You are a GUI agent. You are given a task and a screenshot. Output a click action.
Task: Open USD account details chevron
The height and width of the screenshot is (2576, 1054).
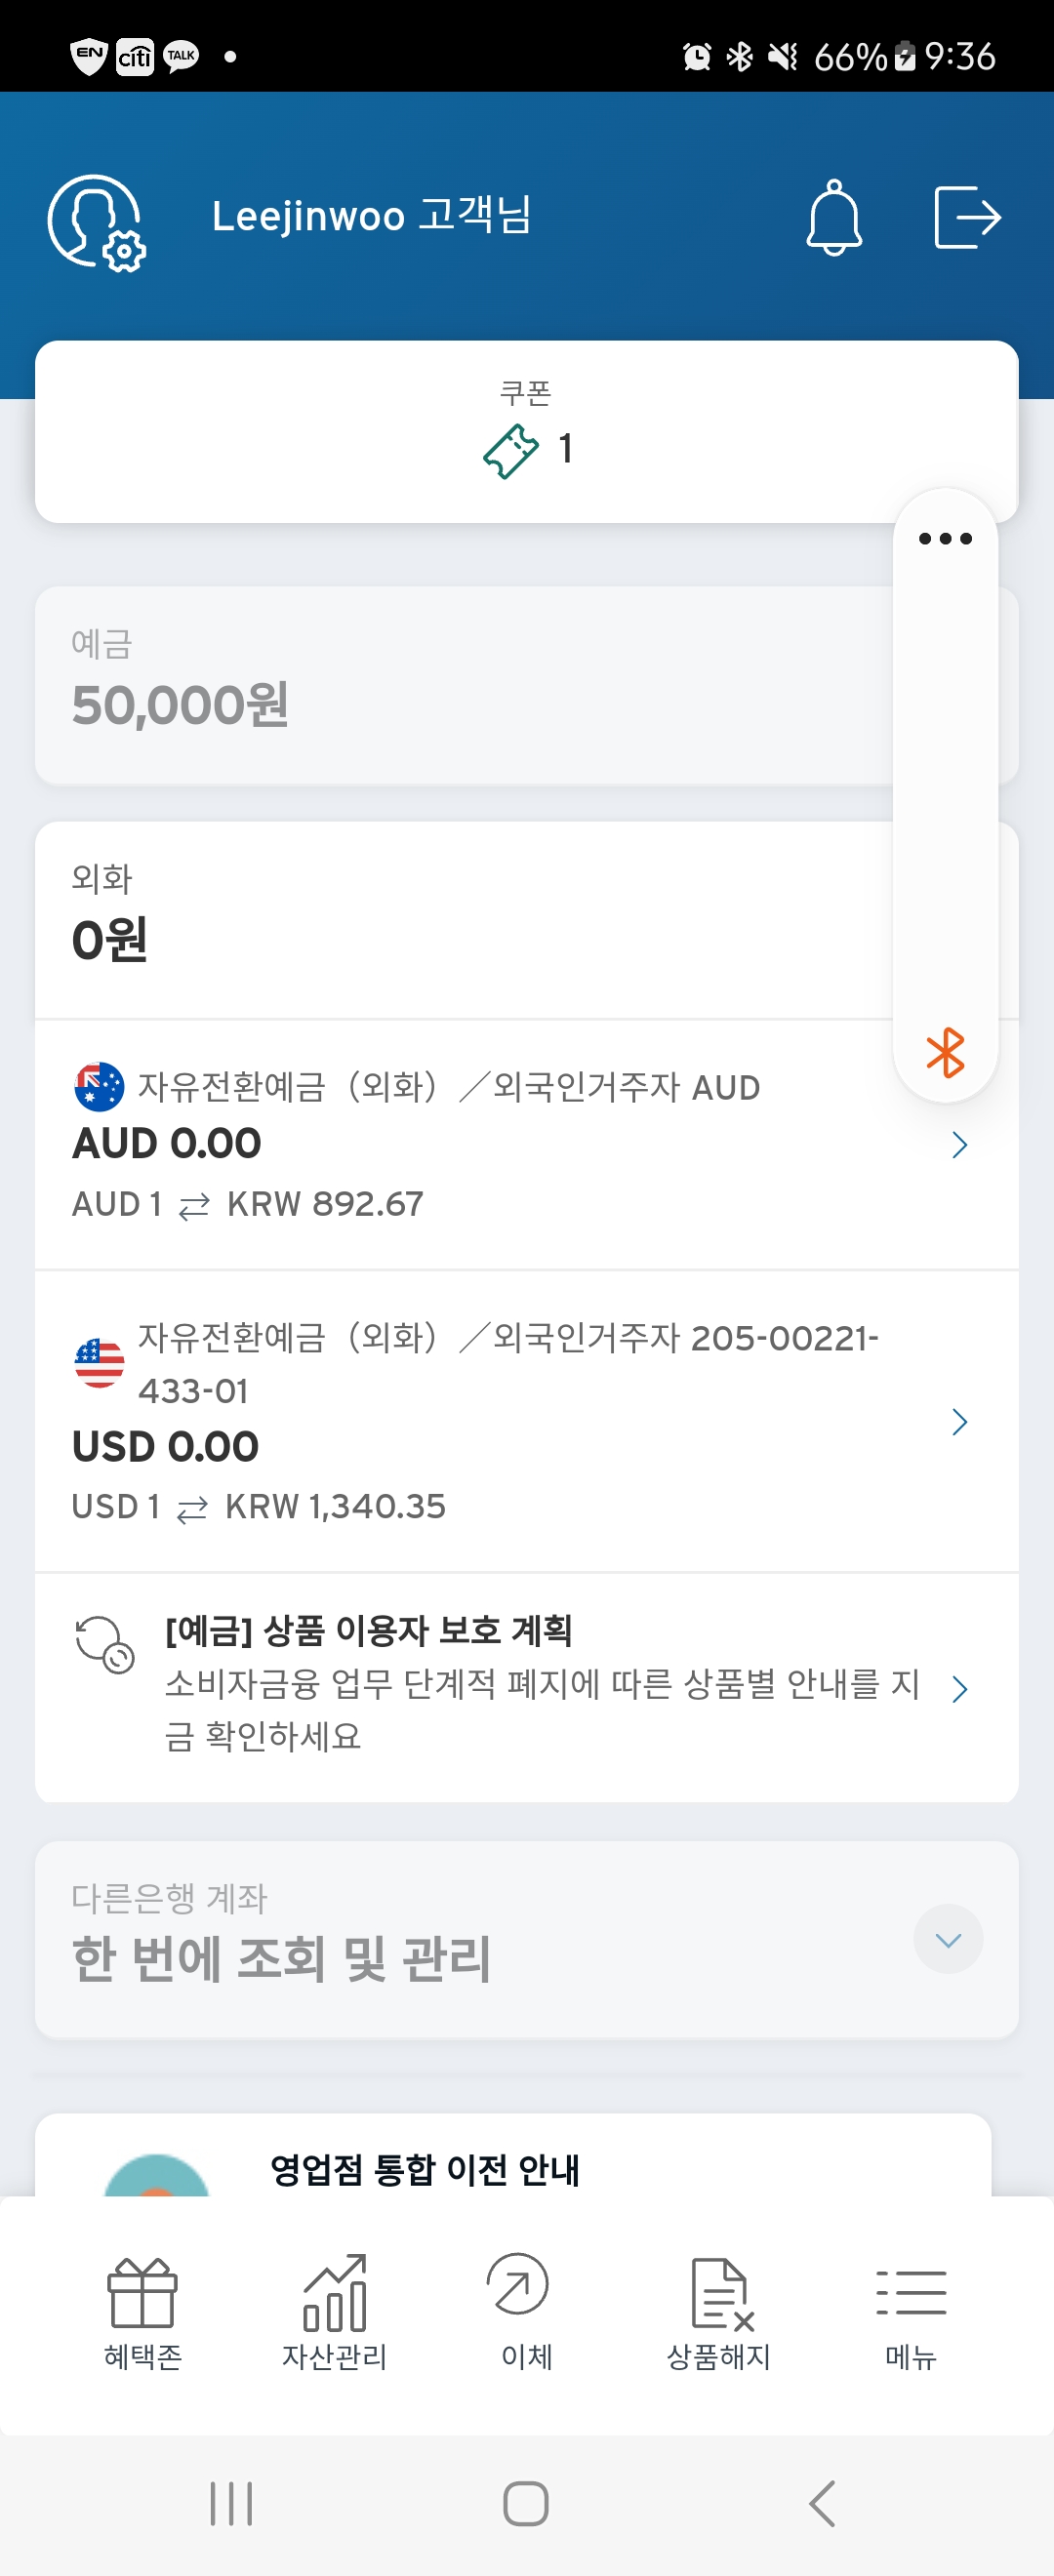click(959, 1421)
